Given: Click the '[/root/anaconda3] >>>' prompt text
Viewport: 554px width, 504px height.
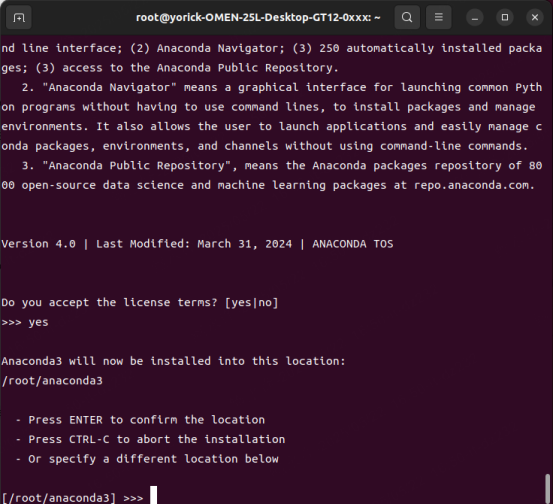Looking at the screenshot, I should click(x=72, y=498).
